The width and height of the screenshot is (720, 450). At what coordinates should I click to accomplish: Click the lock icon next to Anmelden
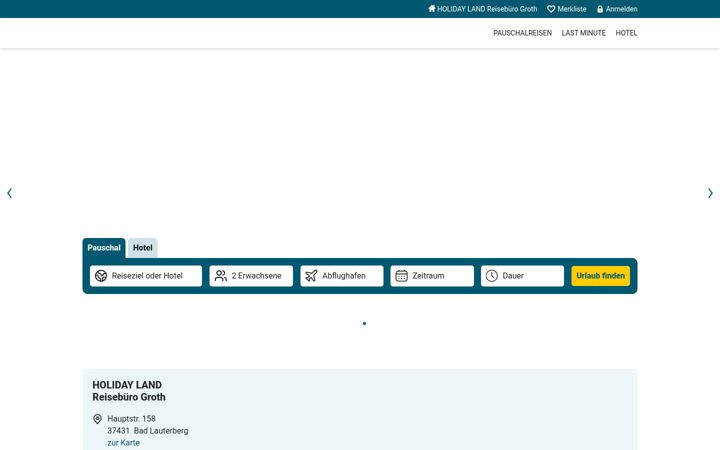(600, 9)
